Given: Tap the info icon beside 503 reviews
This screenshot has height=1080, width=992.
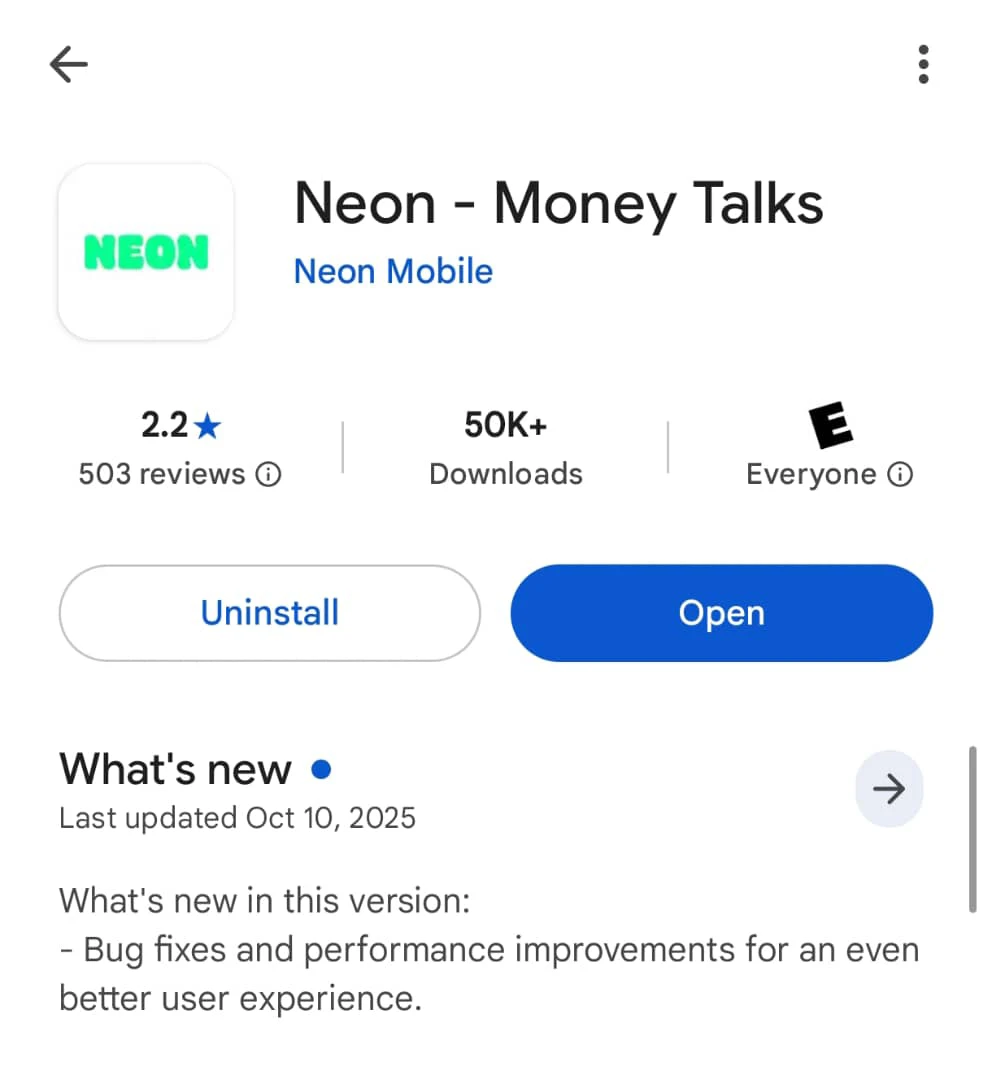Looking at the screenshot, I should tap(268, 474).
